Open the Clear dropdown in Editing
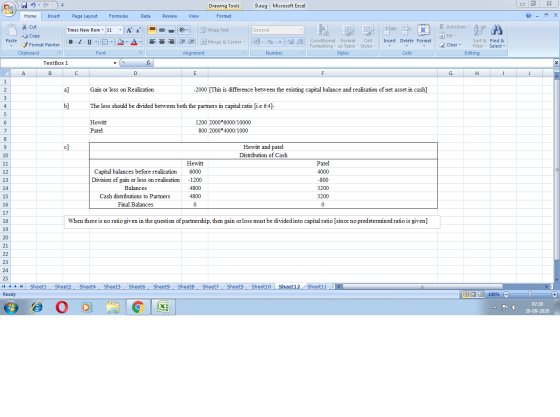Image resolution: width=560 pixels, height=417 pixels. pyautogui.click(x=450, y=45)
